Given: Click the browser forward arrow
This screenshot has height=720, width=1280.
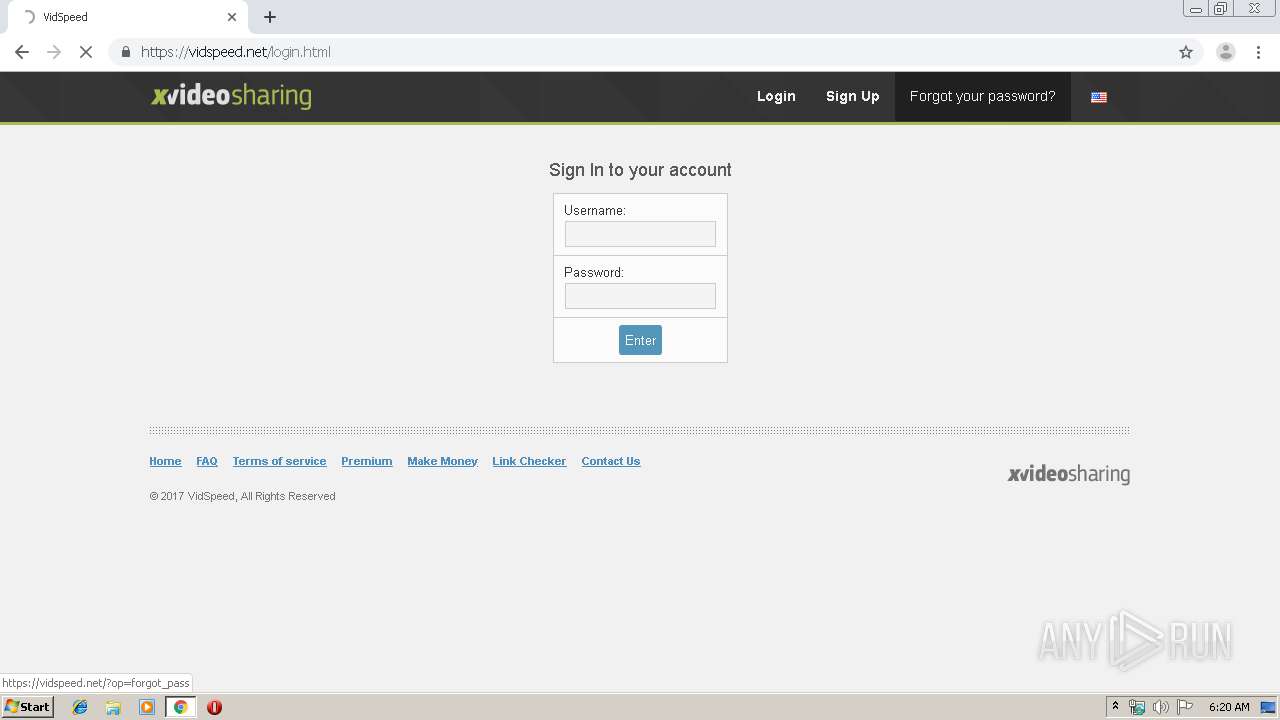Looking at the screenshot, I should 54,52.
